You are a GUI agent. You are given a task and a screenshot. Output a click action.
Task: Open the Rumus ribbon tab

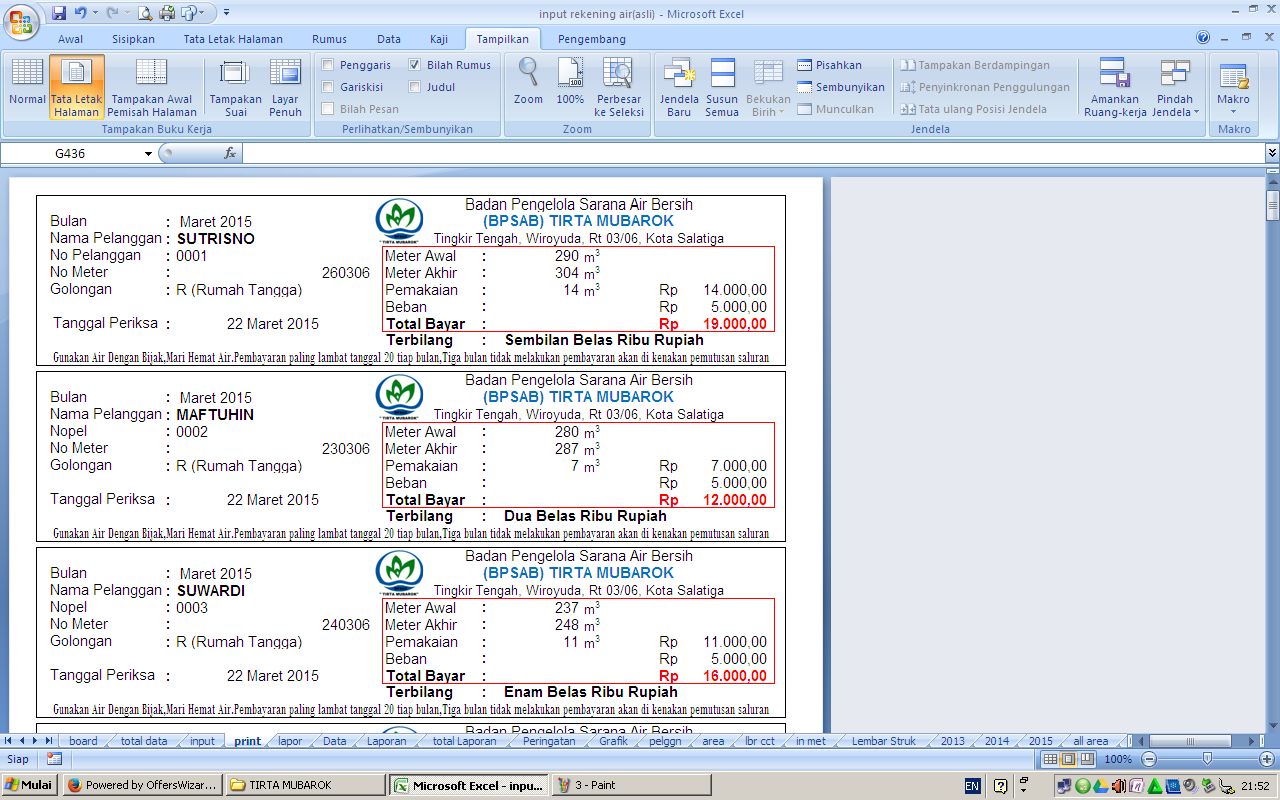pos(329,39)
